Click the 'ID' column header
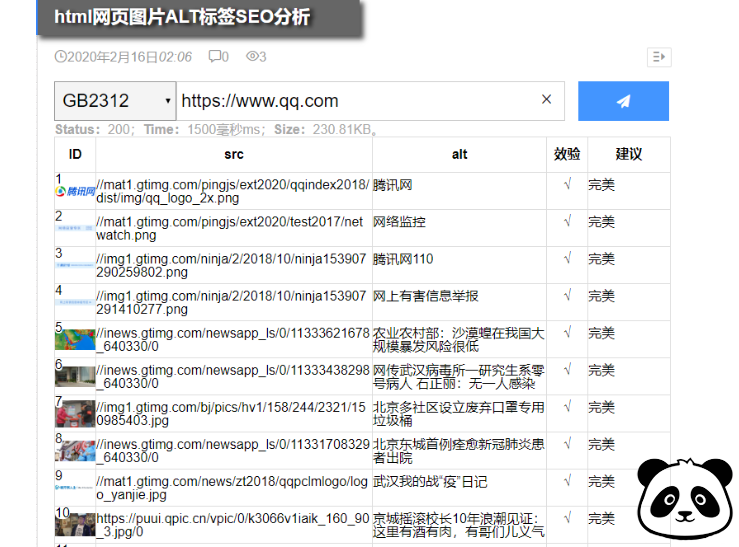 click(75, 155)
